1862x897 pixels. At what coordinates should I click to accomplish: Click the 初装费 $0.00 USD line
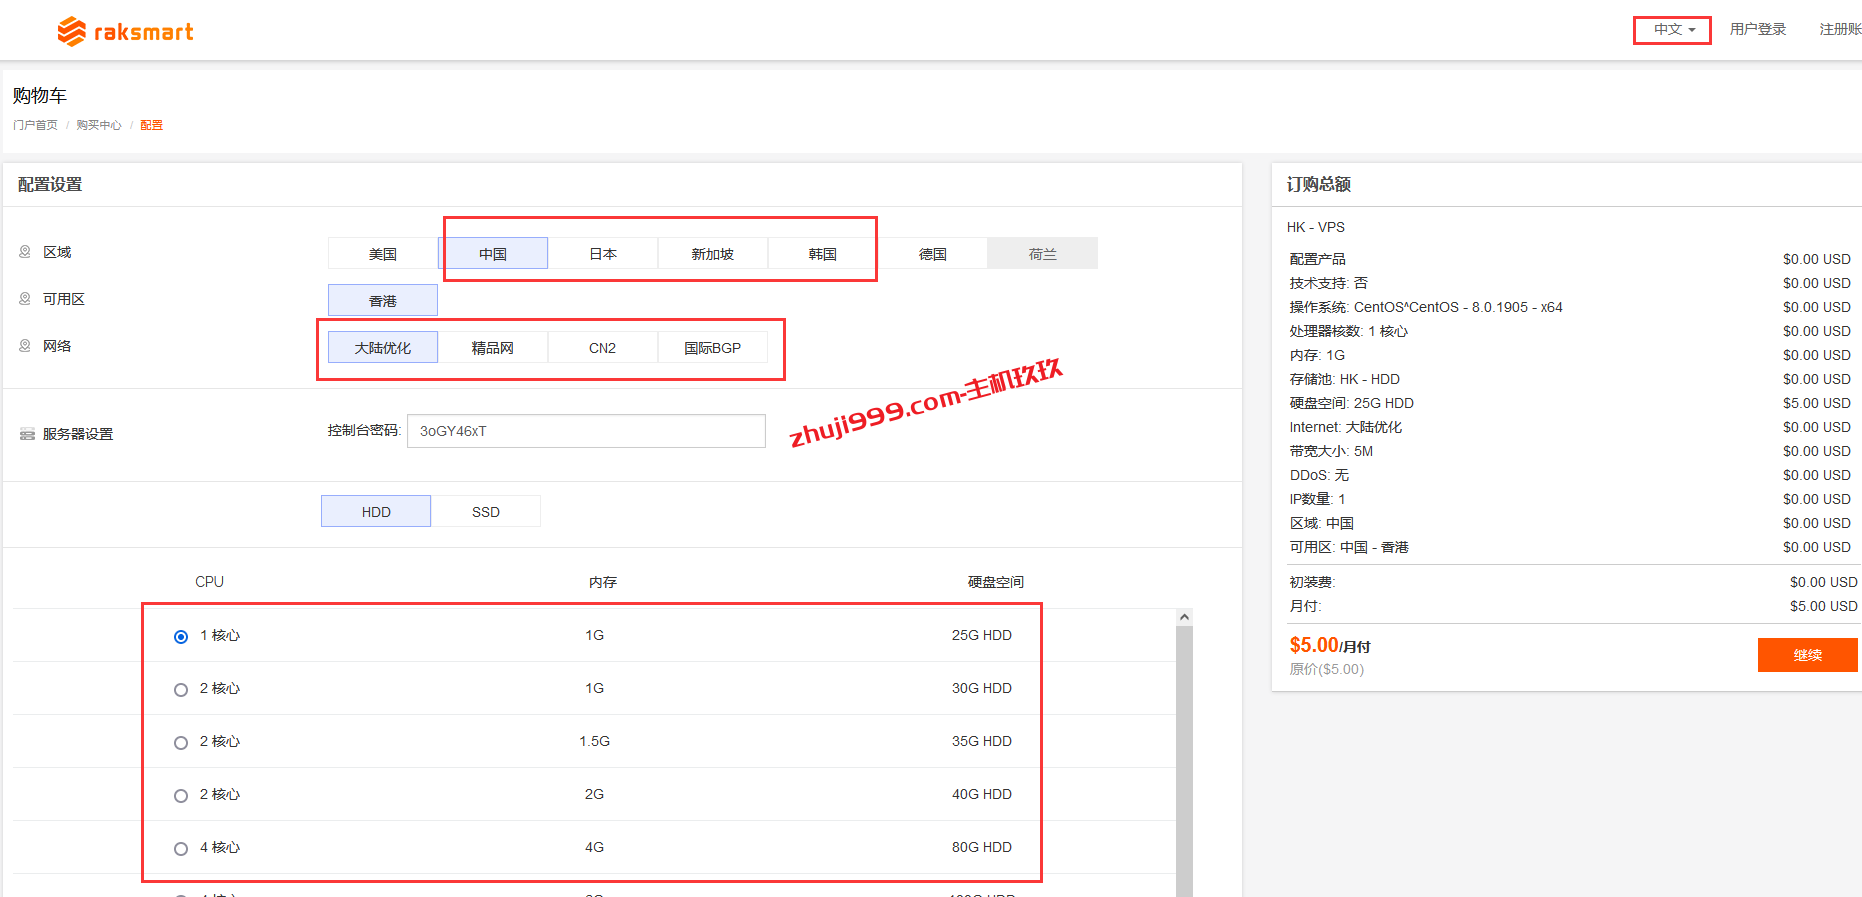[1573, 582]
